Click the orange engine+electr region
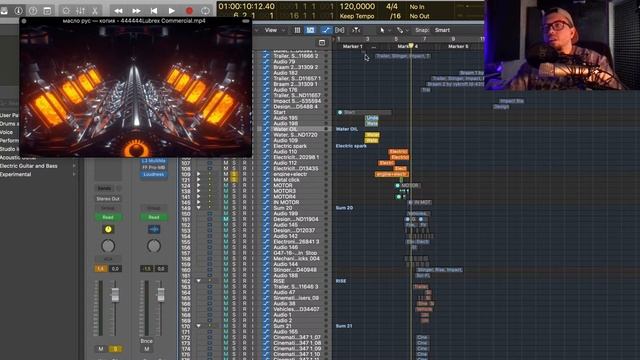 click(391, 174)
